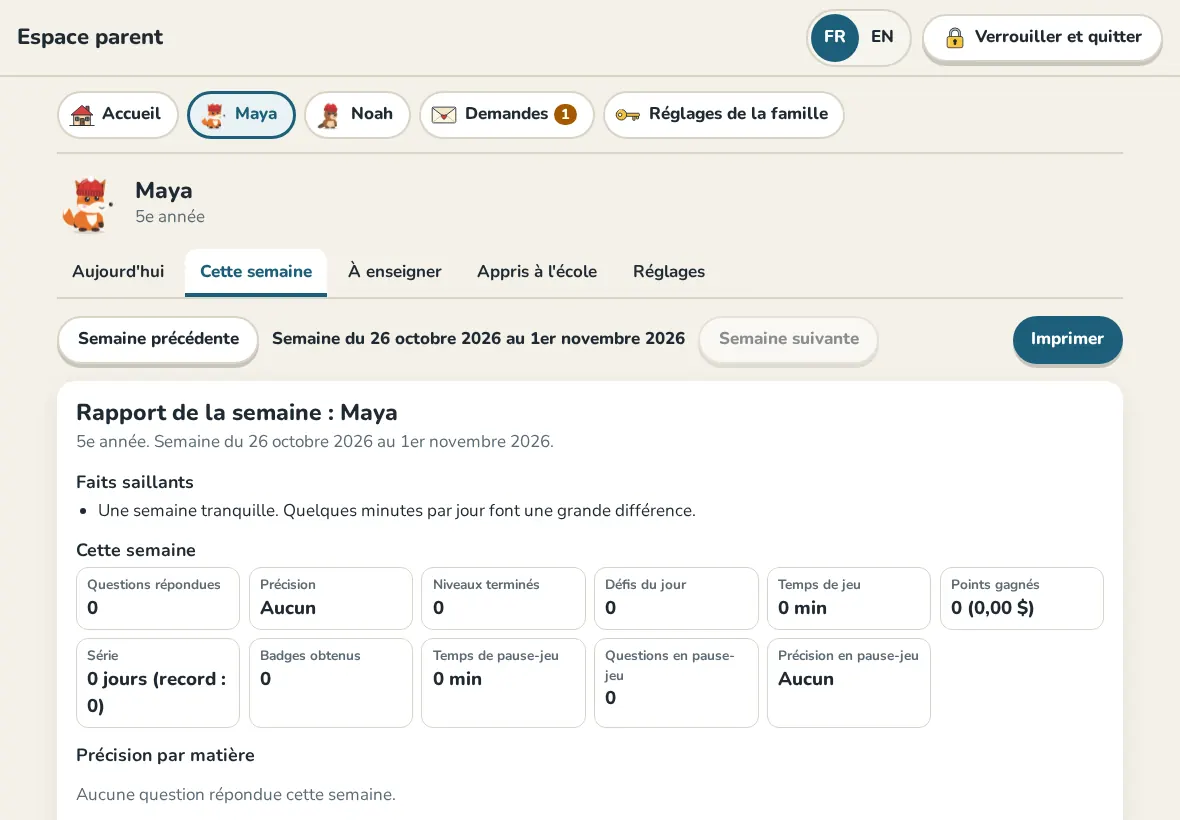
Task: Click the Badges obtenus stat card
Action: point(331,683)
